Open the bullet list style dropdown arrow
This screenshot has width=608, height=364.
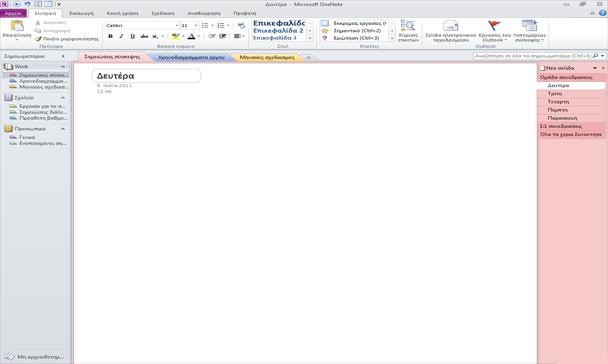[x=212, y=25]
